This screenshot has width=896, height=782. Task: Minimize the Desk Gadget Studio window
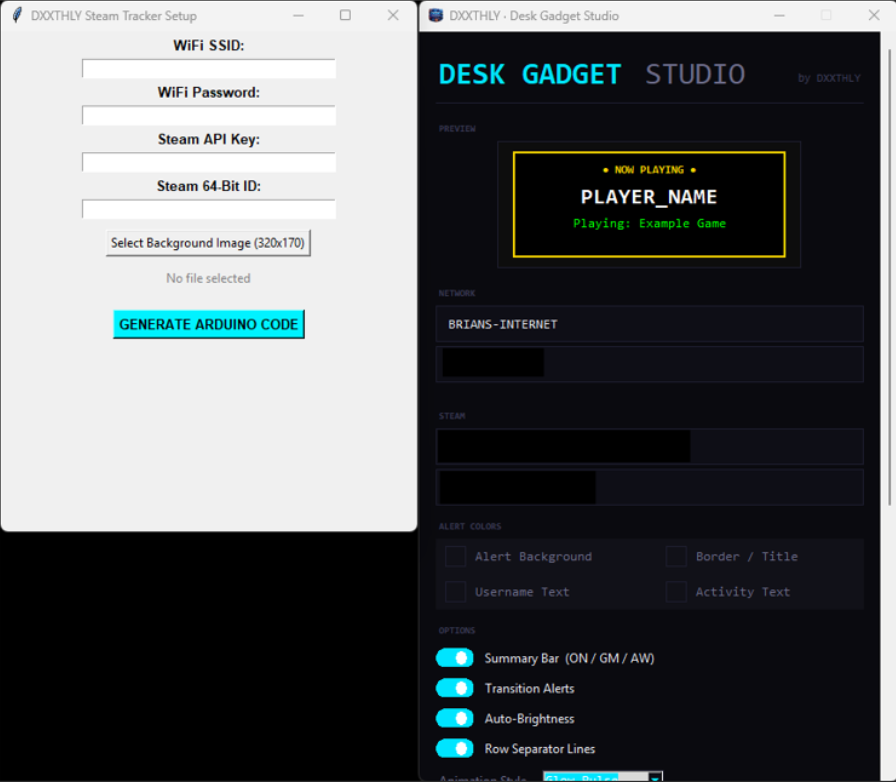coord(779,15)
